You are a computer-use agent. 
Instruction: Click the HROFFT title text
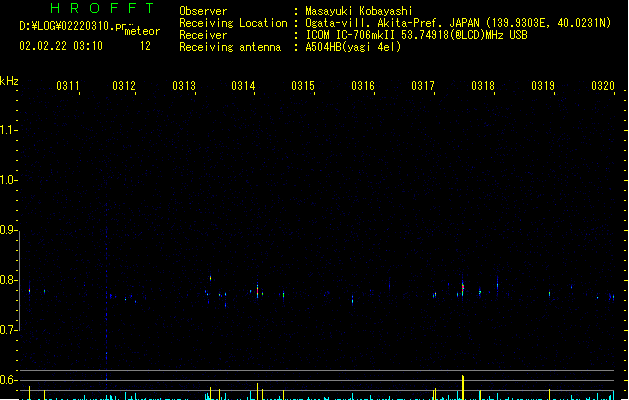pos(103,8)
